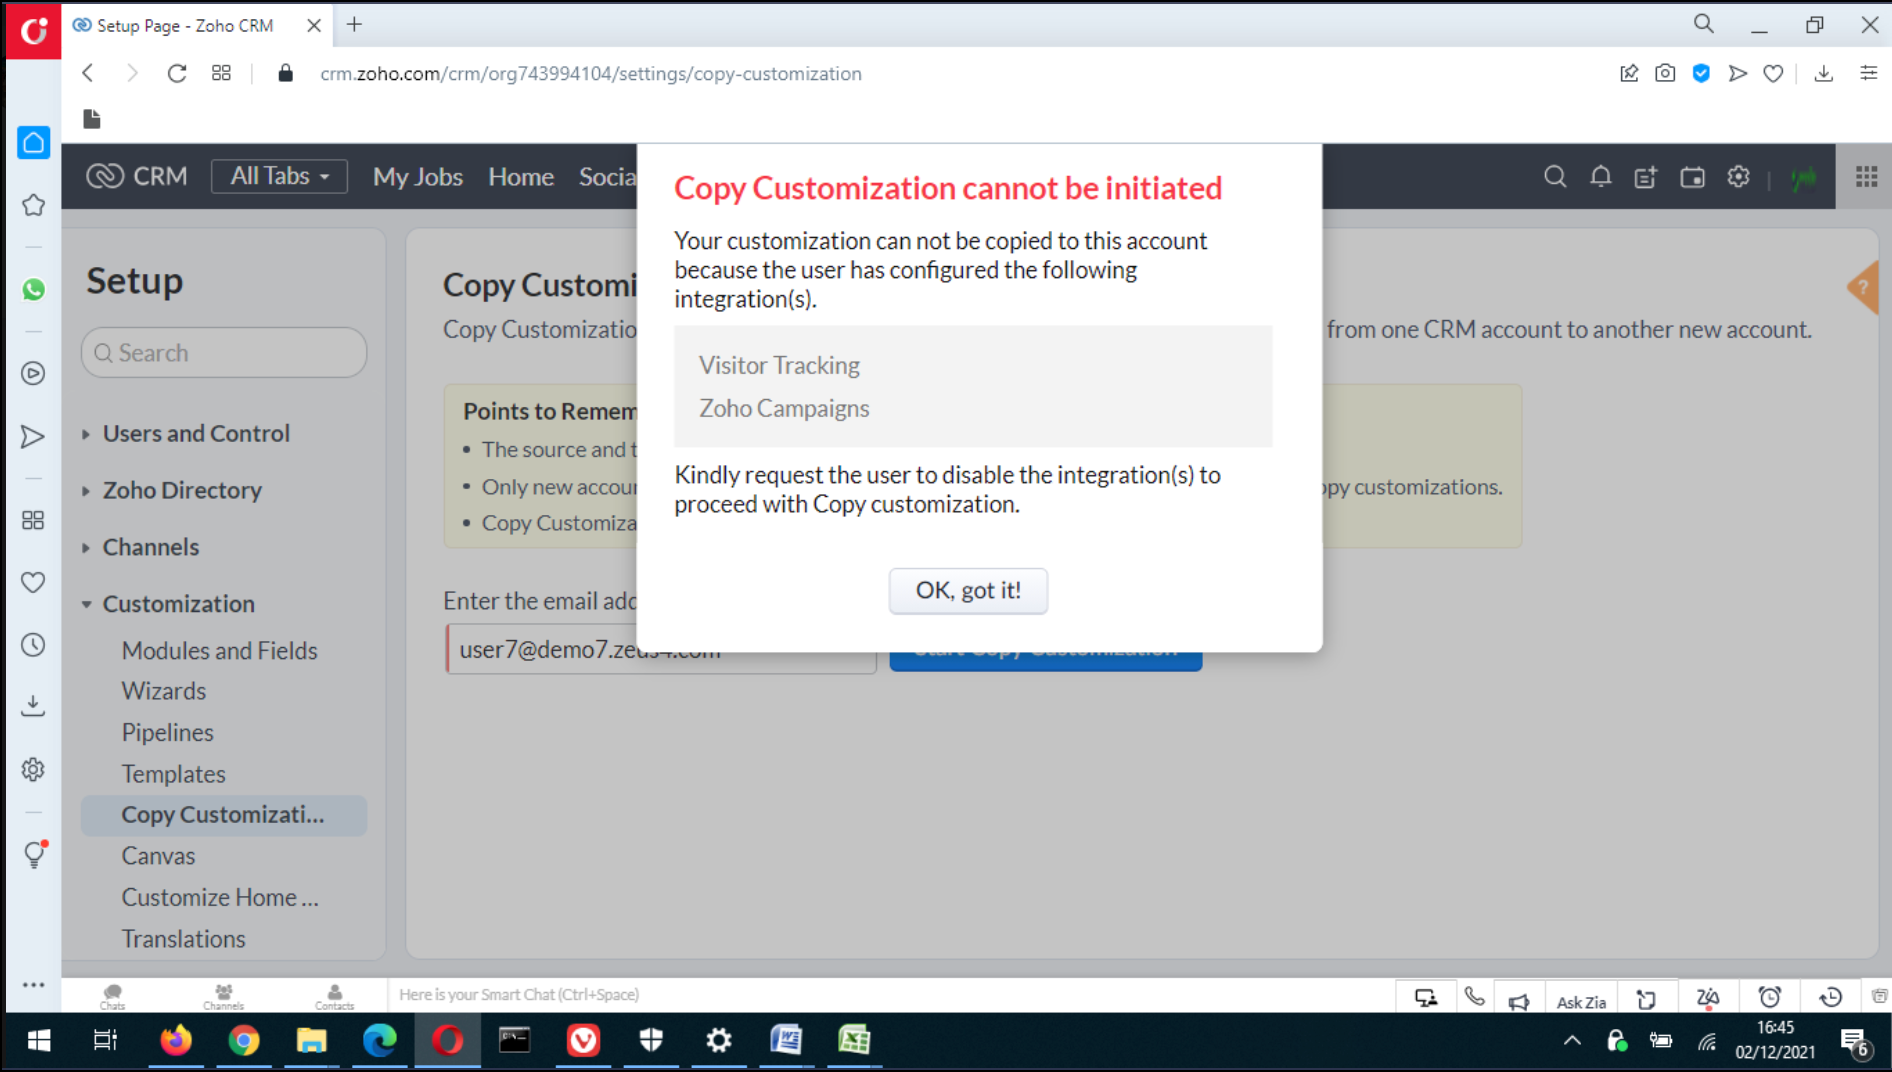Open Zoho apps grid launcher
1892x1072 pixels.
click(1866, 177)
